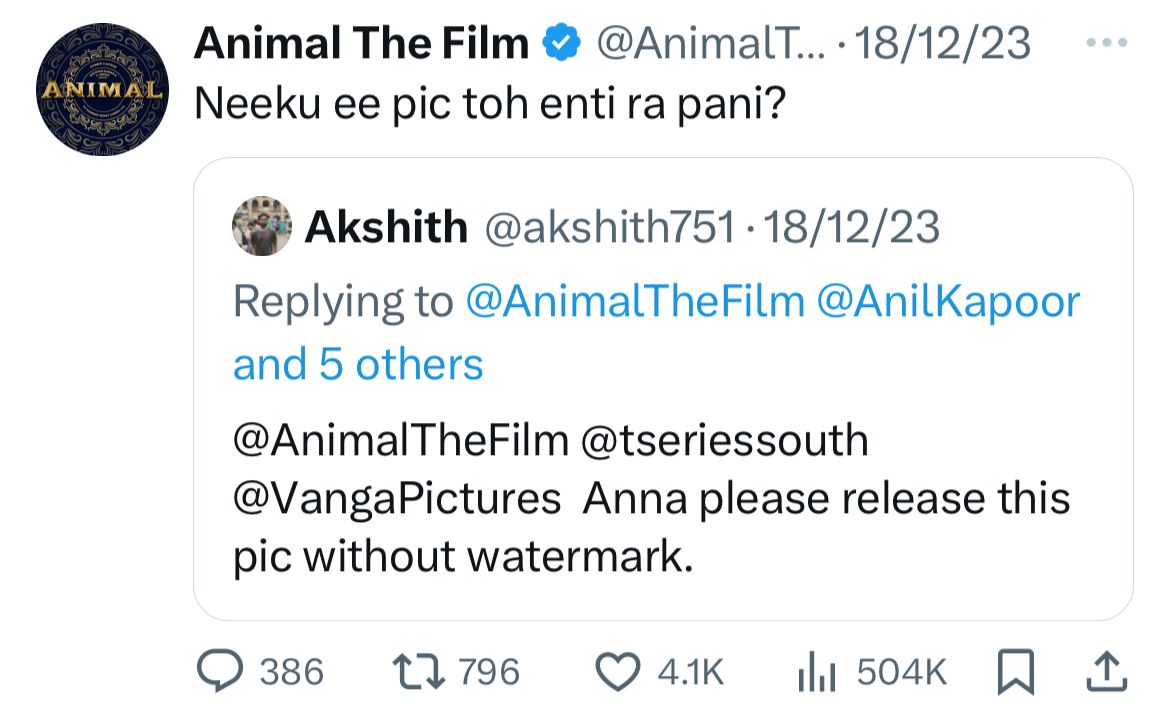Image resolution: width=1170 pixels, height=710 pixels.
Task: Like the tweet with the heart icon
Action: [x=620, y=671]
